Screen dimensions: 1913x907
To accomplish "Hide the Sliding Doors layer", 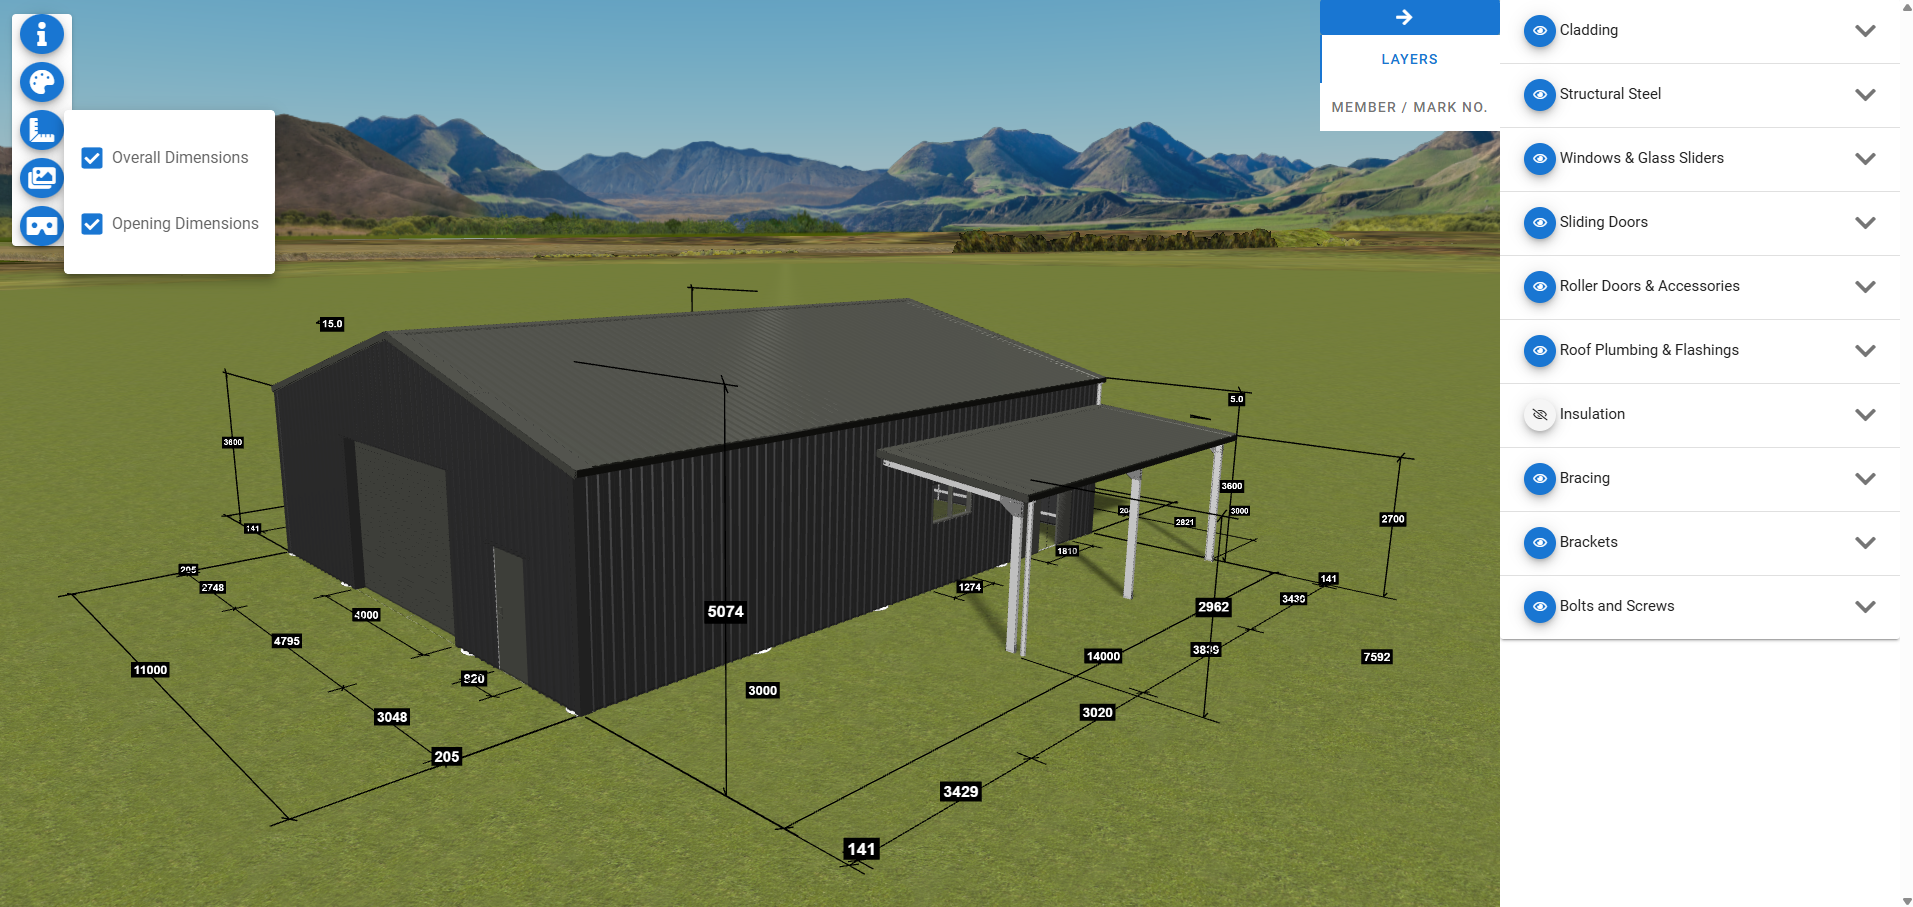I will tap(1539, 223).
